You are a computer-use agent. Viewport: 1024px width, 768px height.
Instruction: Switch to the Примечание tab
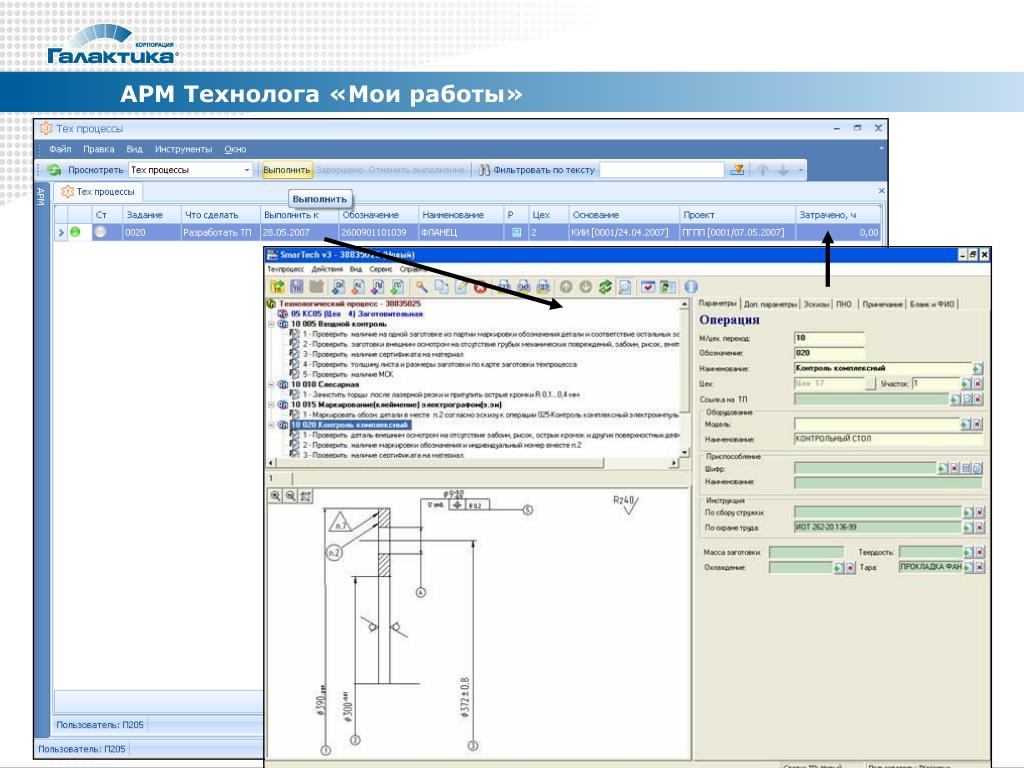click(x=882, y=304)
